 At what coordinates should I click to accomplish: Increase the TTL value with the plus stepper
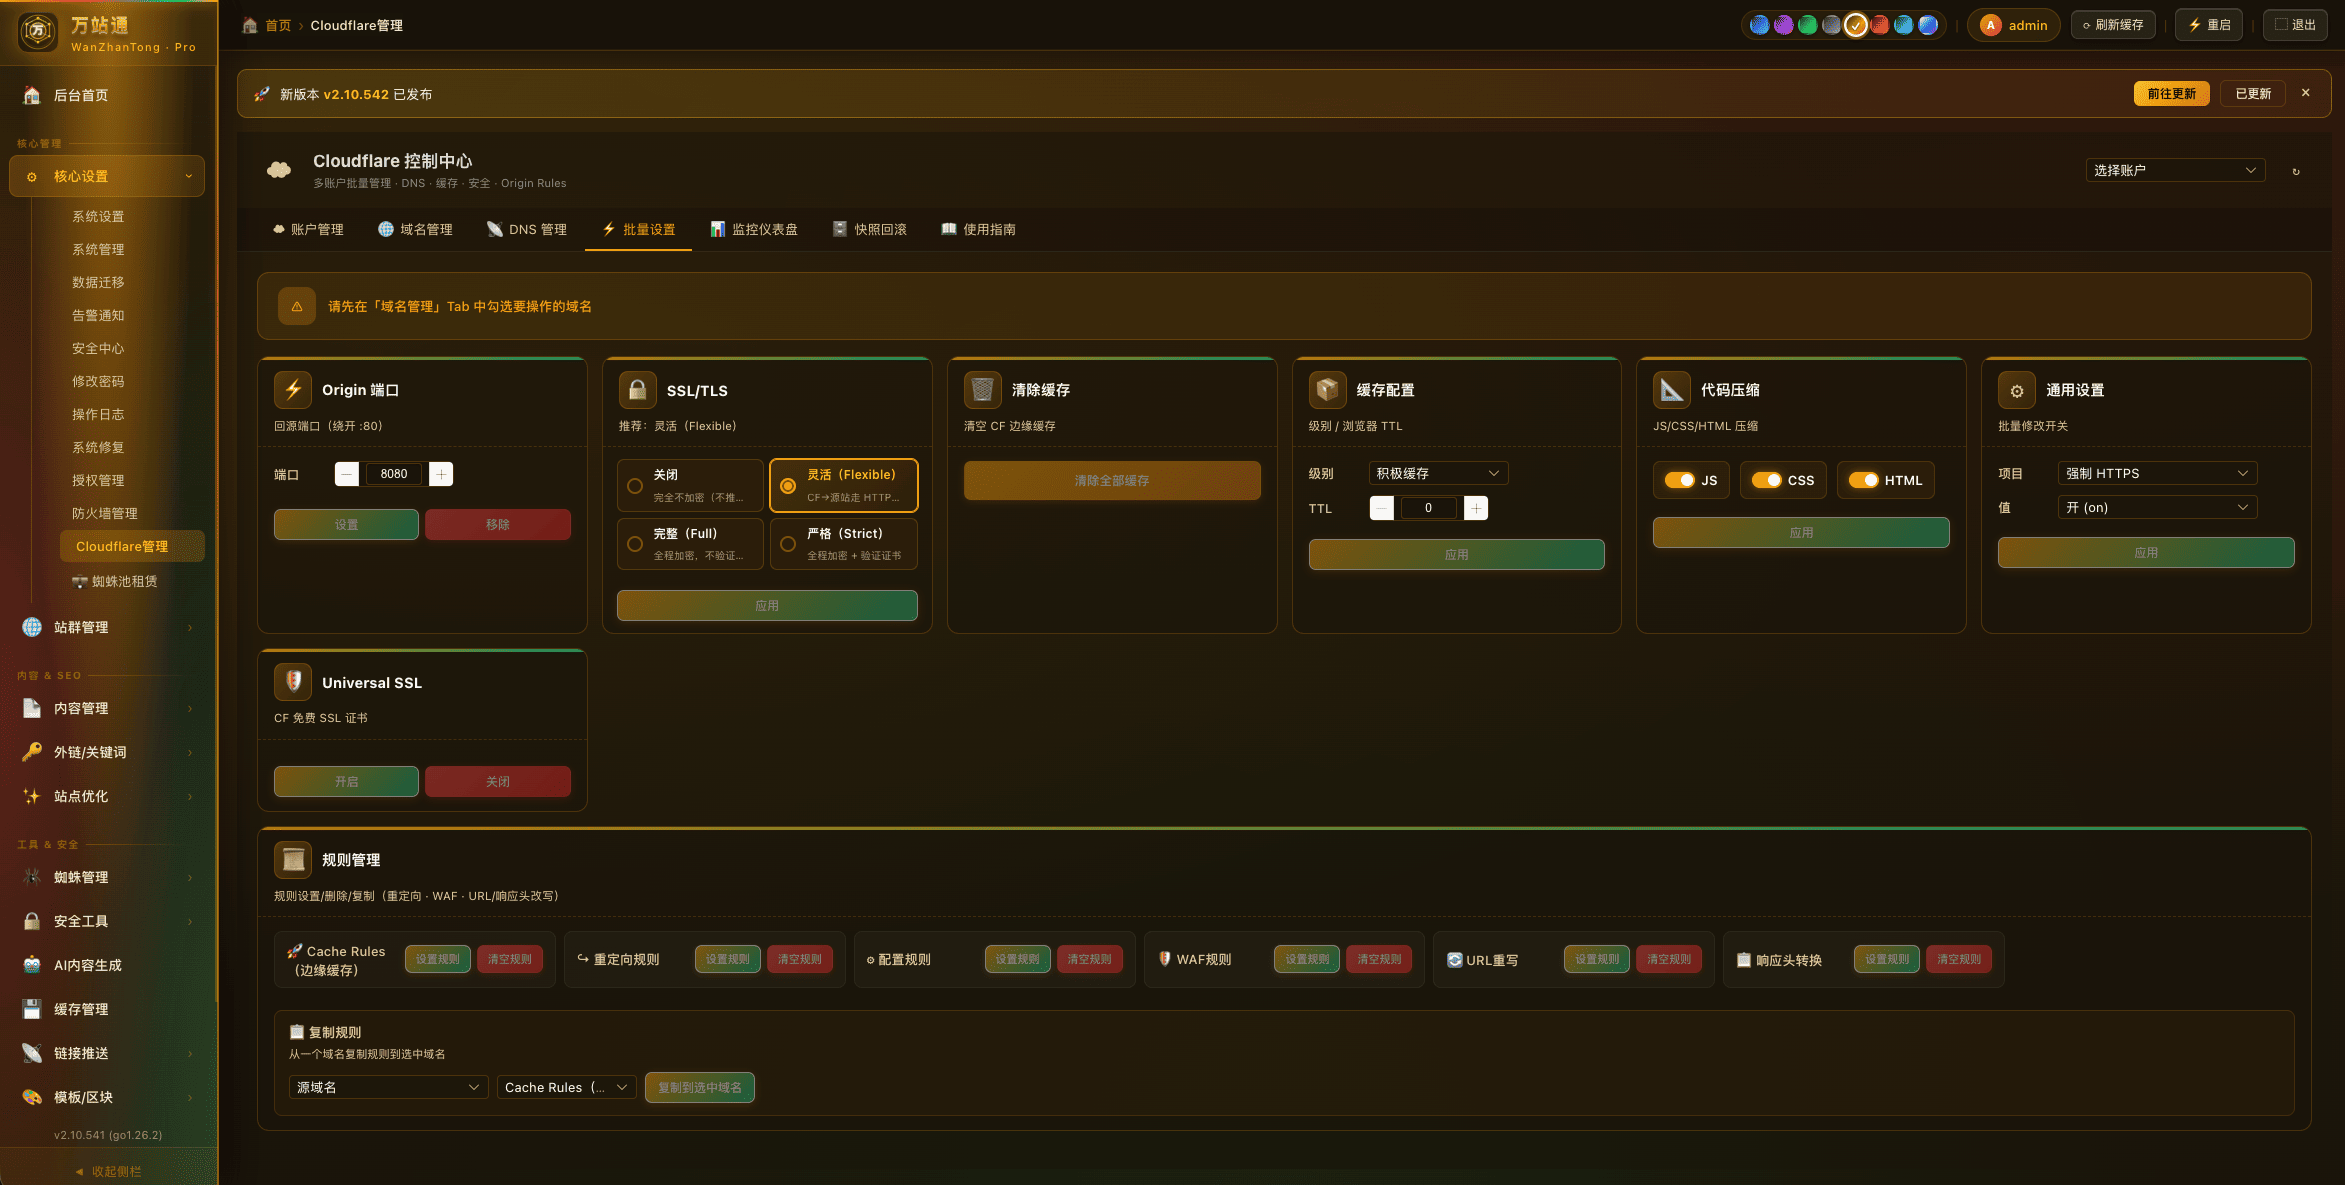tap(1476, 508)
